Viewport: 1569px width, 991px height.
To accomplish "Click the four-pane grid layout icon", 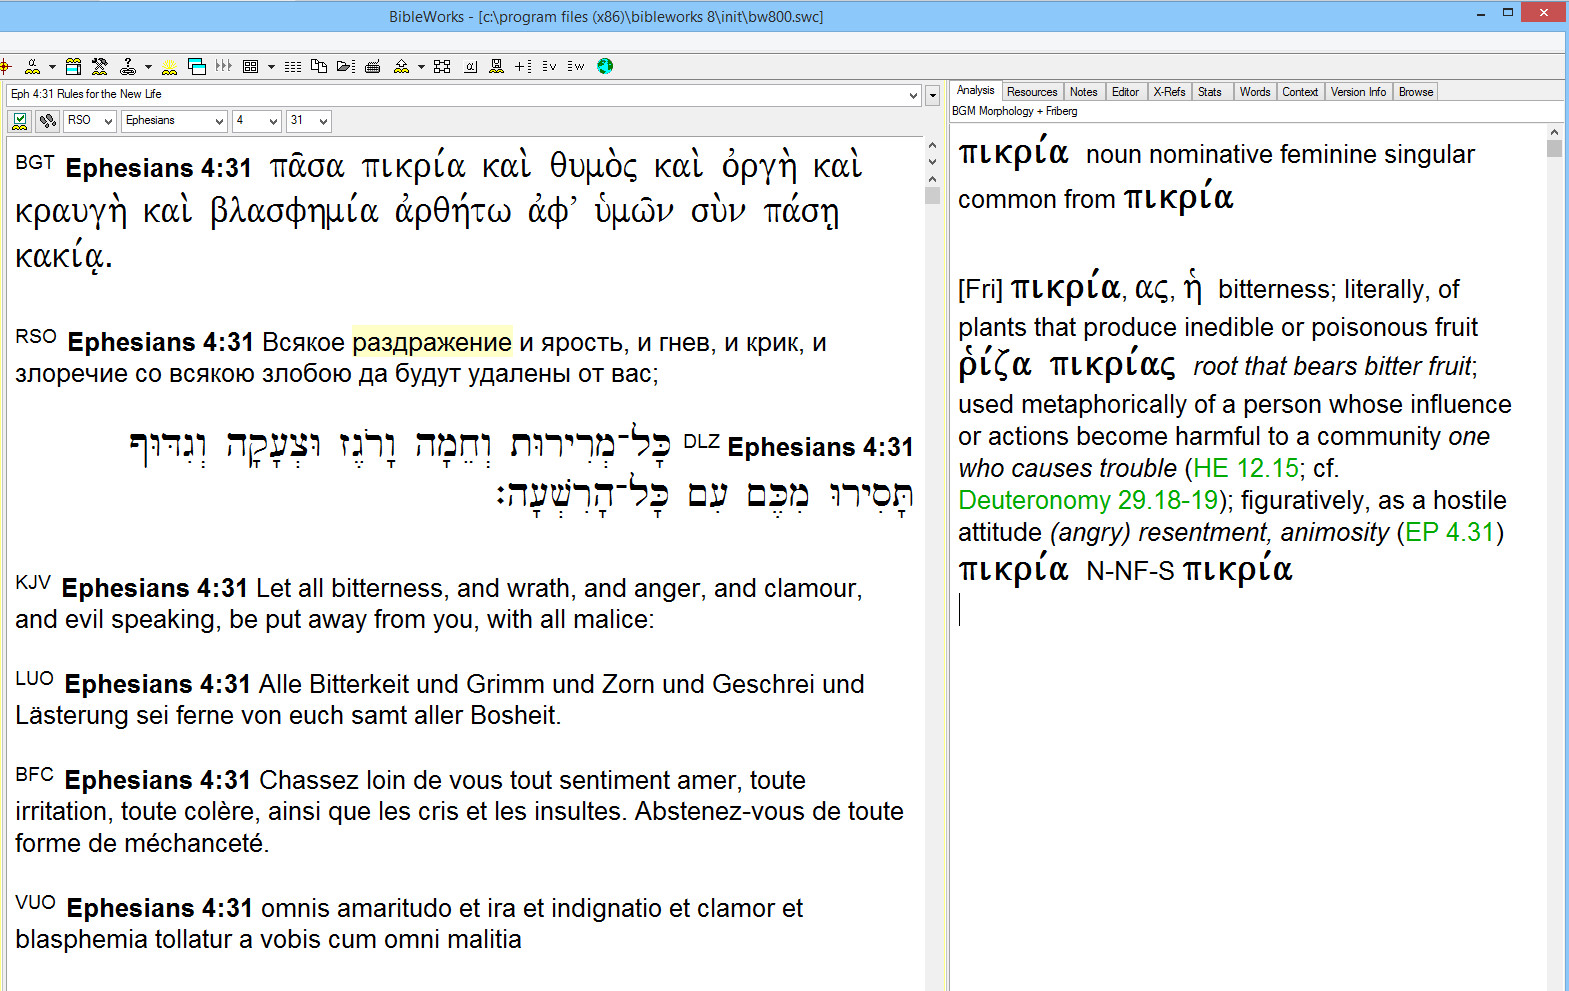I will (250, 66).
